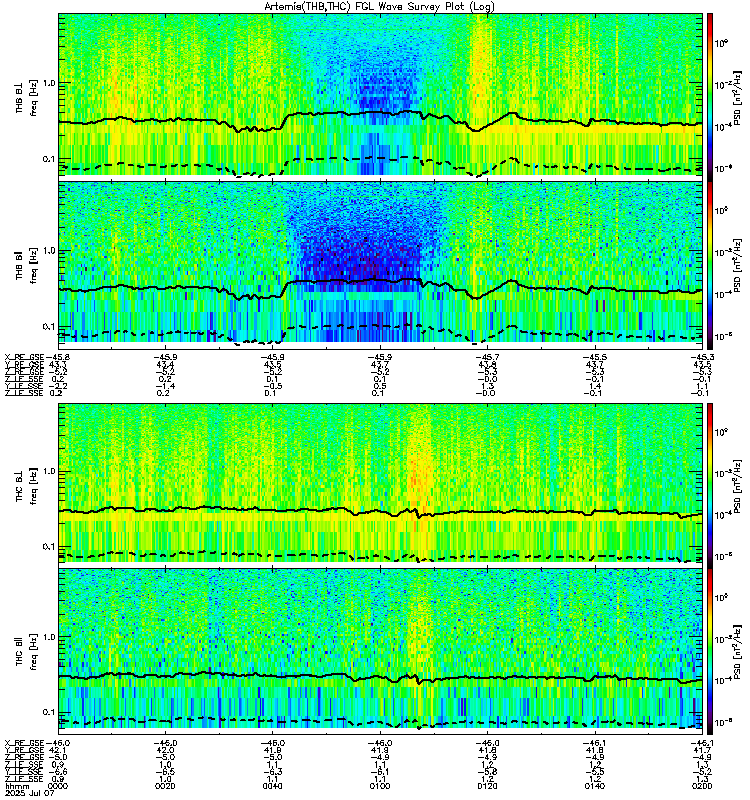Click the X_RE_GSE row label next to -45.8
The image size is (750, 800).
tap(24, 357)
